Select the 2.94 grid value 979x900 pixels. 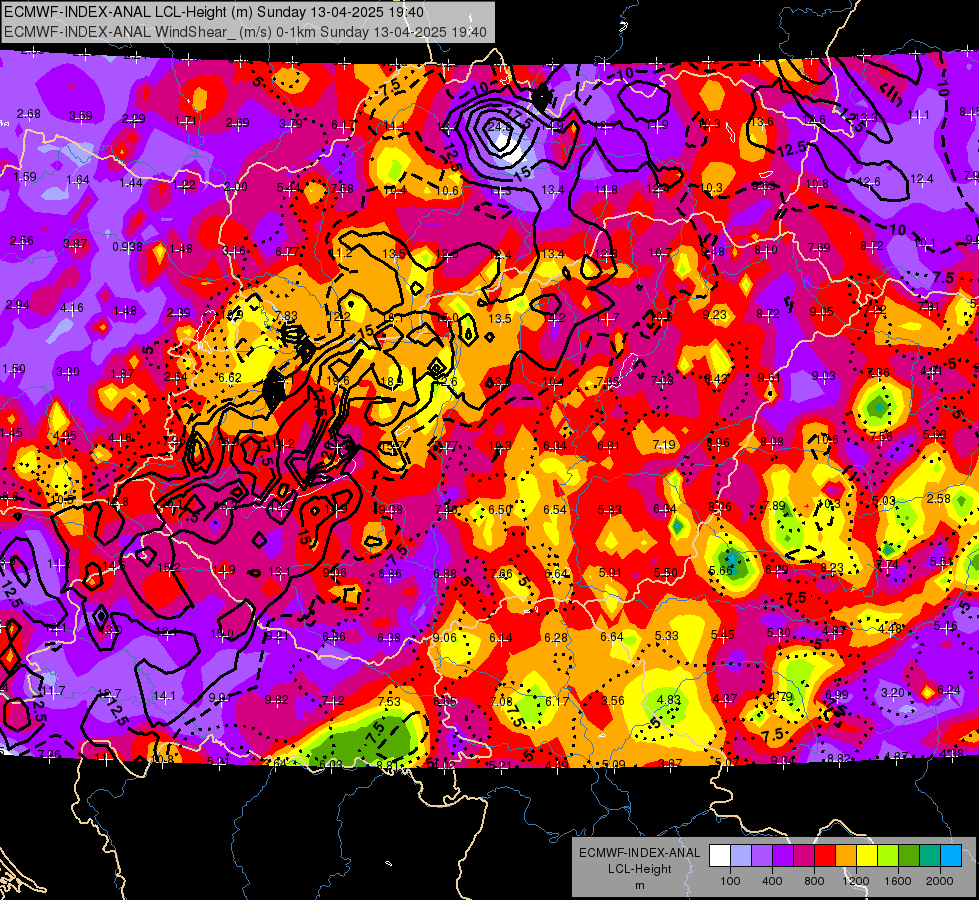[x=17, y=304]
